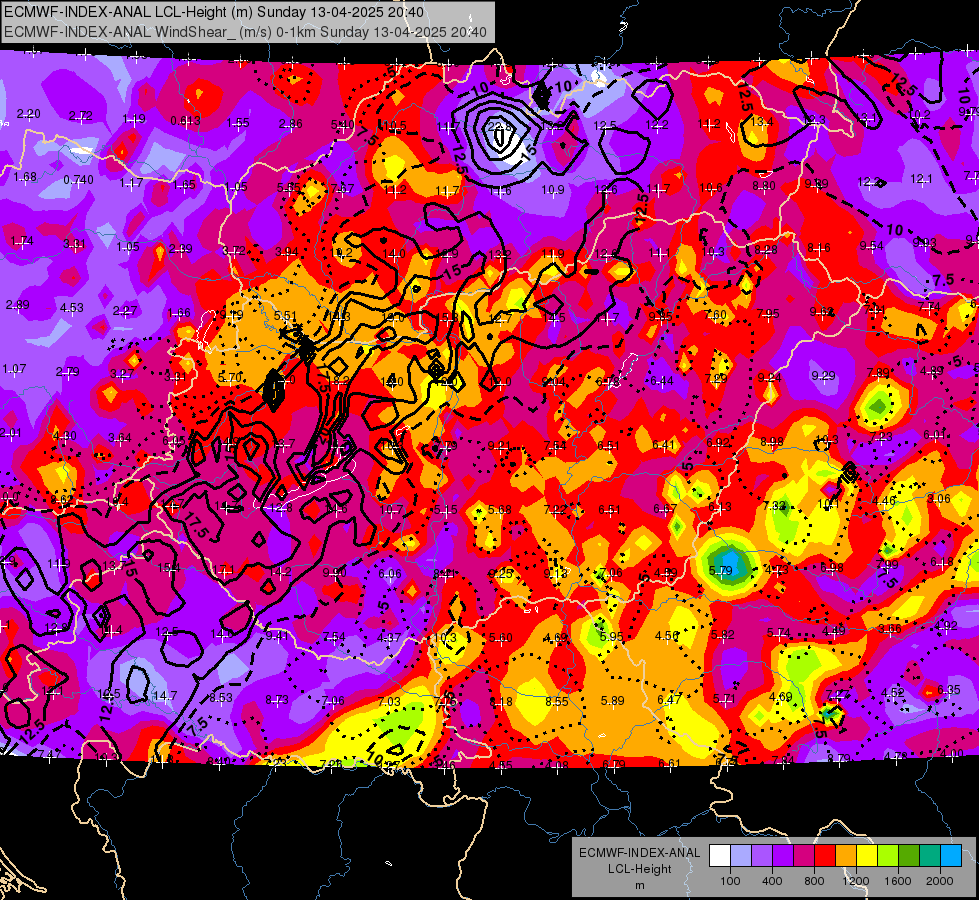Click the '400' legend scale label
The width and height of the screenshot is (979, 900).
(772, 881)
